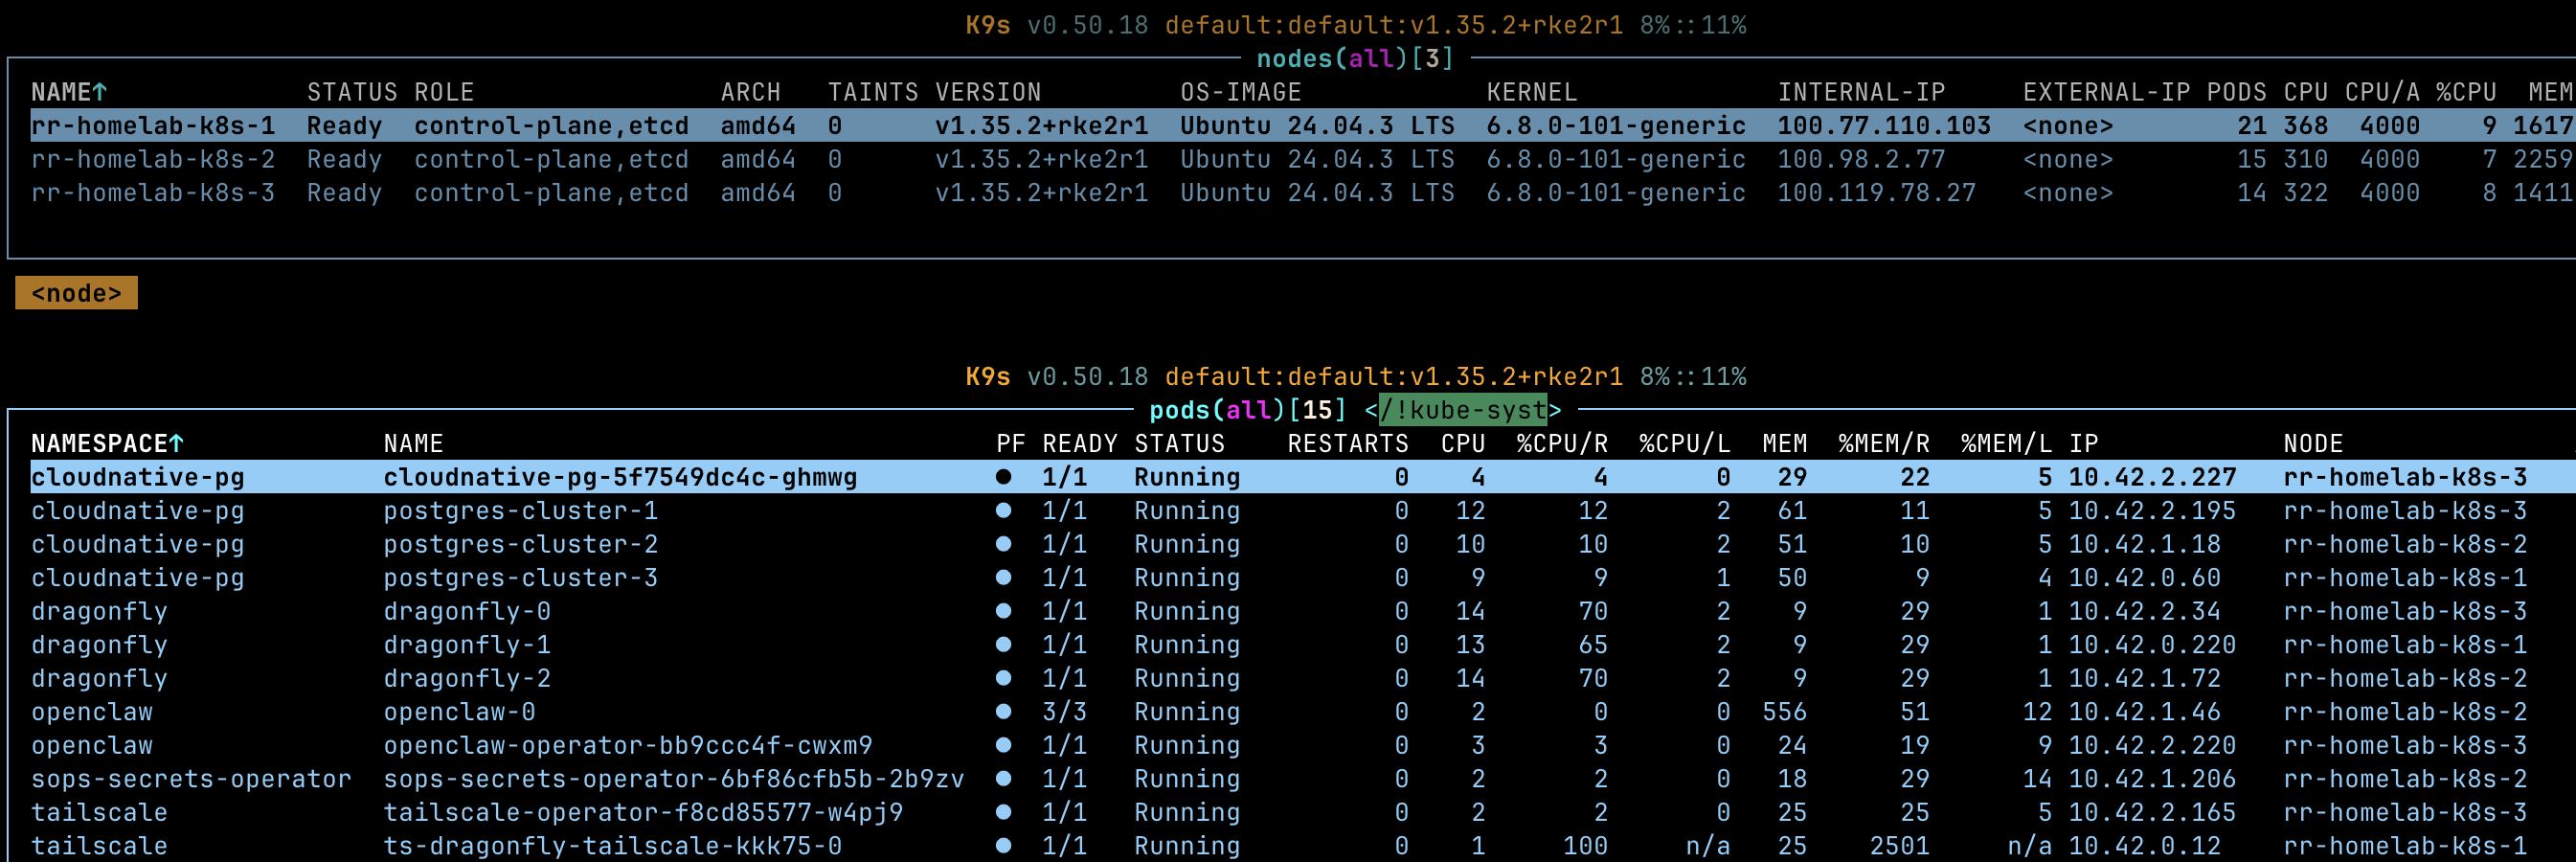
Task: Select node row rr-homelab-k8s-3
Action: (1303, 193)
